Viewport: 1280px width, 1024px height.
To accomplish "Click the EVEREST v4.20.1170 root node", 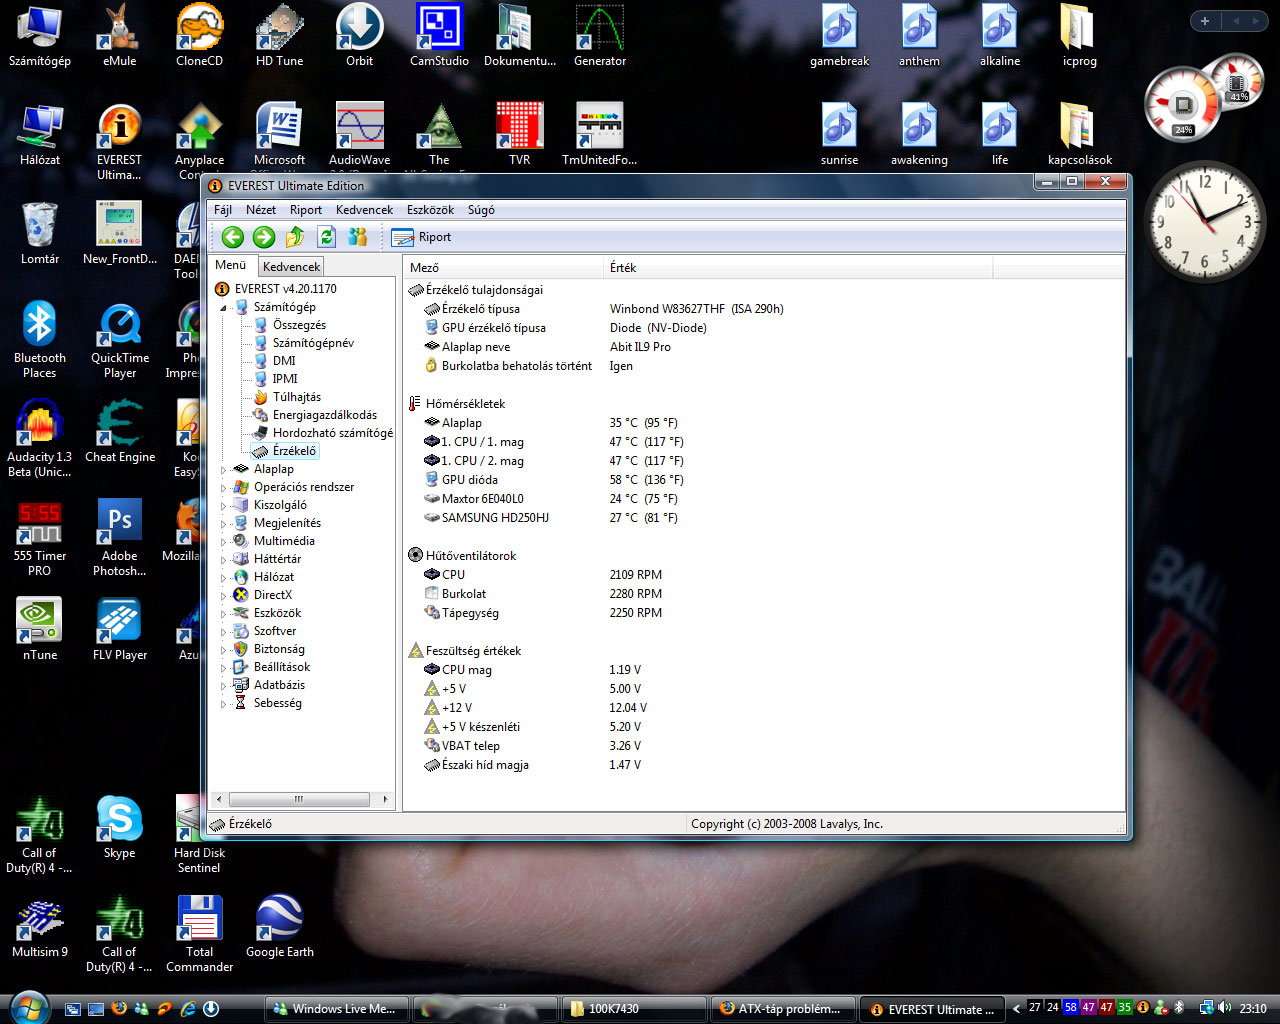I will 286,289.
